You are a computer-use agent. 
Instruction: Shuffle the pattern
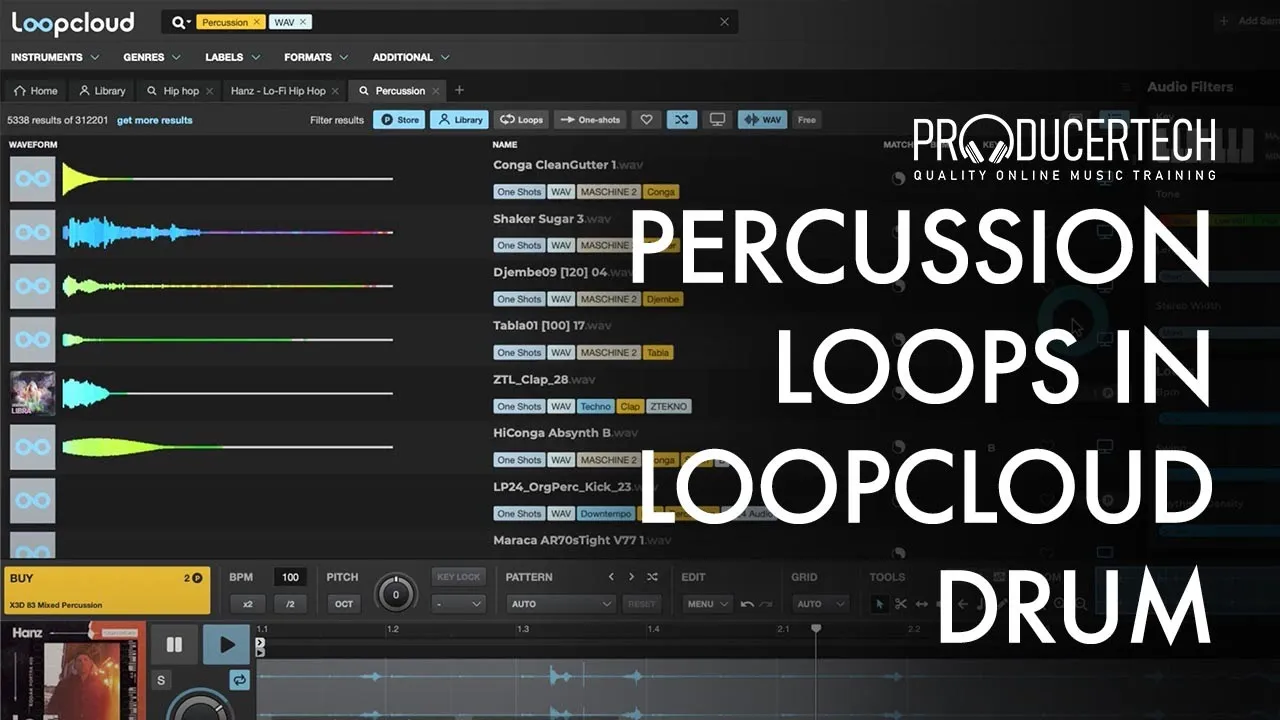tap(652, 577)
